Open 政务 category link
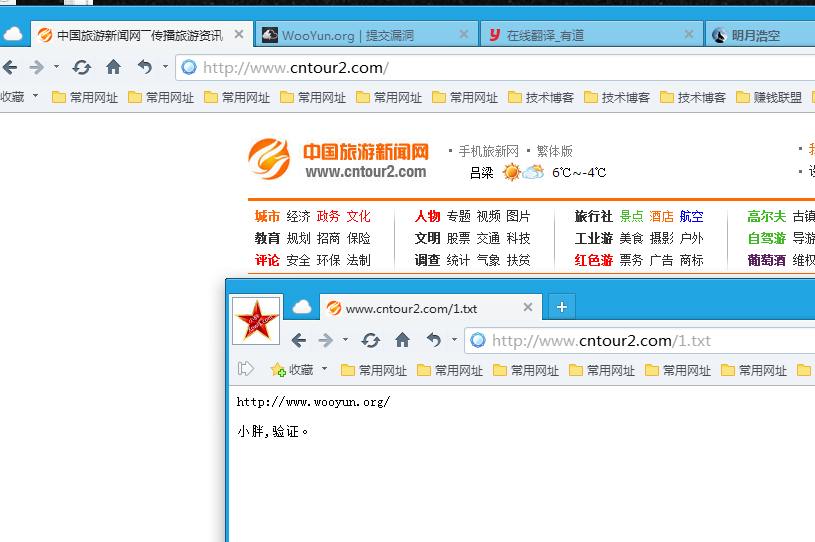Viewport: 815px width, 542px height. [328, 216]
